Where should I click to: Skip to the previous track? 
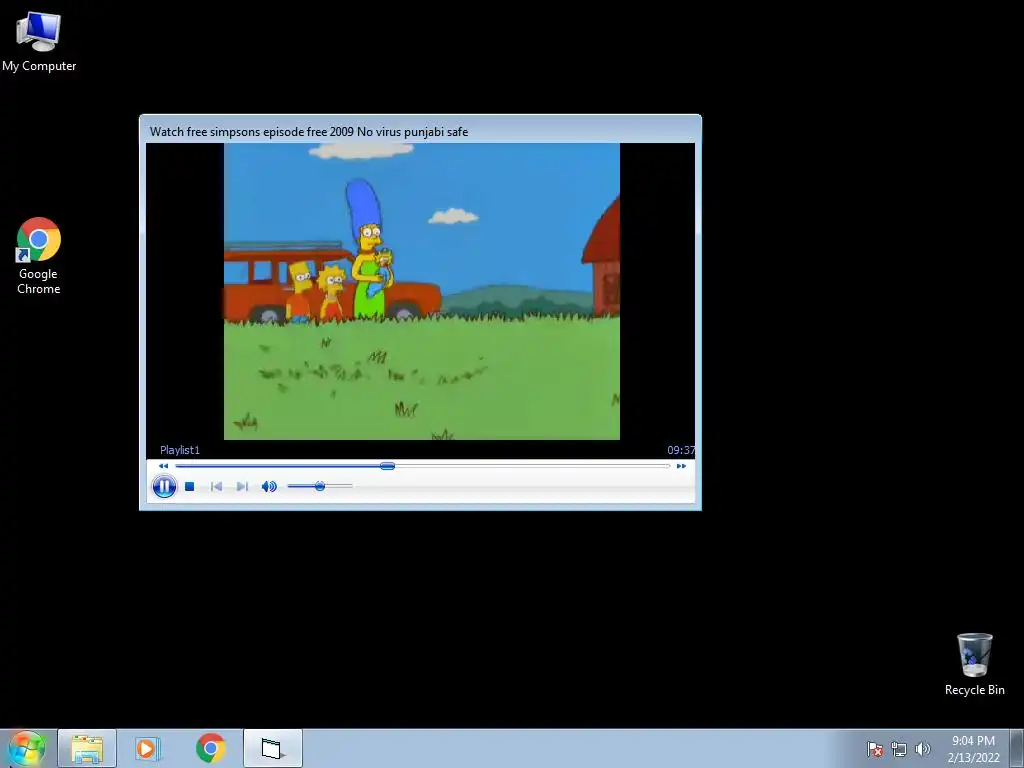point(216,487)
